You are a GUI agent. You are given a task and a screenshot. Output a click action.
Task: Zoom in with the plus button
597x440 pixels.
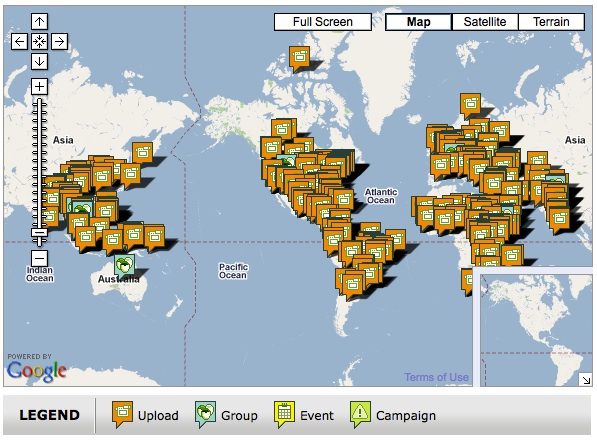(39, 86)
